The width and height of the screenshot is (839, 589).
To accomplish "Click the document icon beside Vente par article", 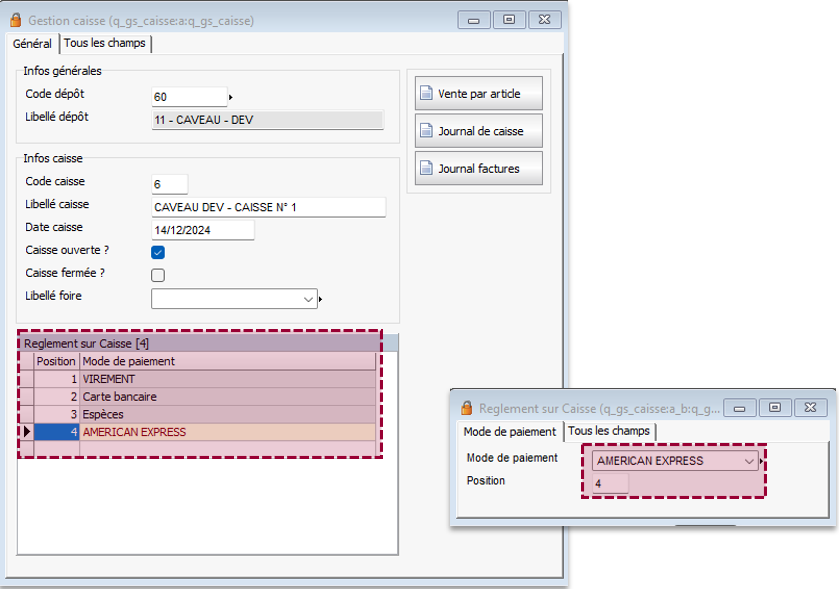I will (x=426, y=94).
